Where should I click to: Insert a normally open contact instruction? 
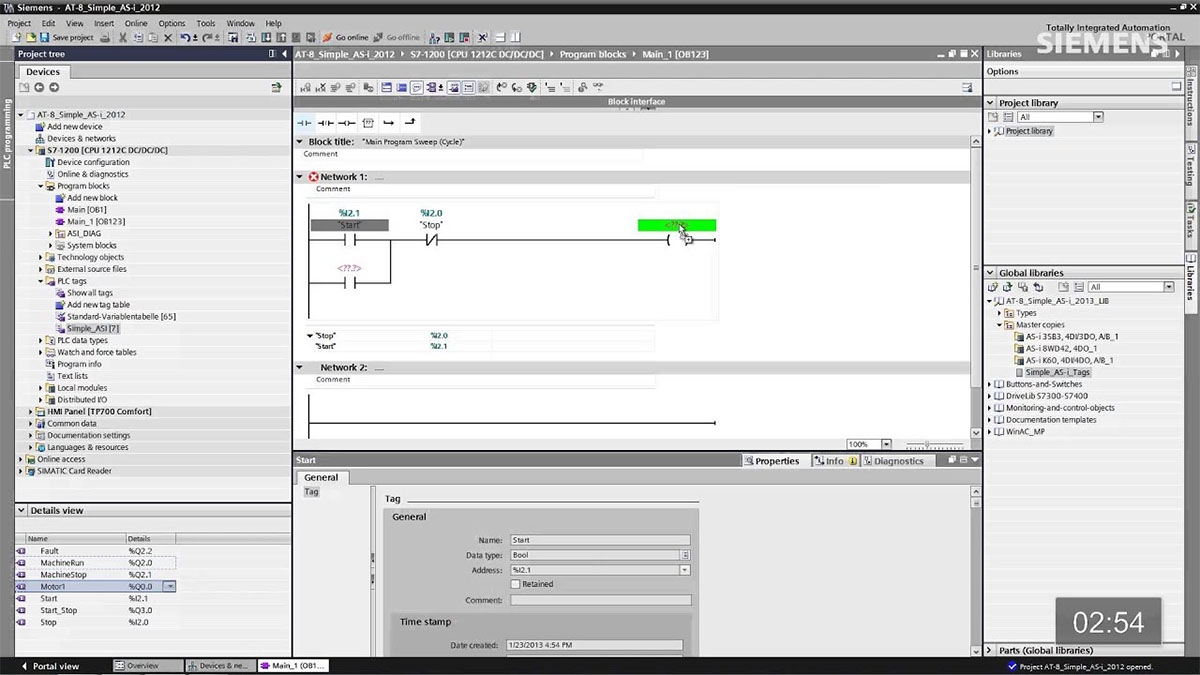[x=305, y=122]
